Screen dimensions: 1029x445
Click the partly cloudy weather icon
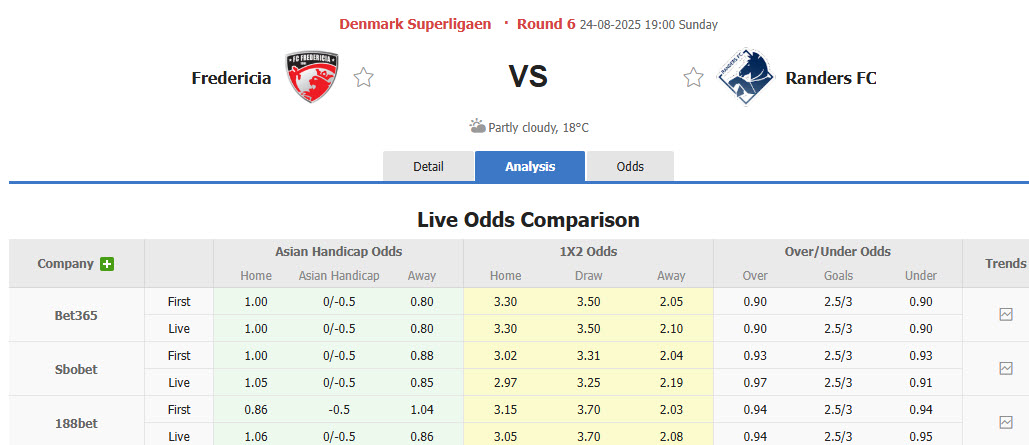pyautogui.click(x=478, y=127)
